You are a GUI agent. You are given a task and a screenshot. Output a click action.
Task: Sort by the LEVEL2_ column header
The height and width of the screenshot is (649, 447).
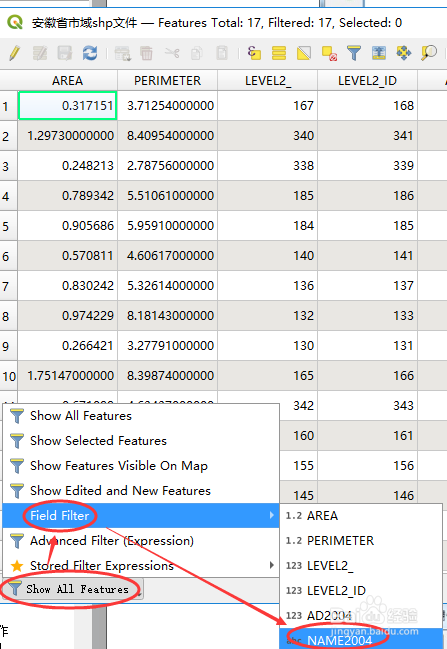(x=267, y=80)
